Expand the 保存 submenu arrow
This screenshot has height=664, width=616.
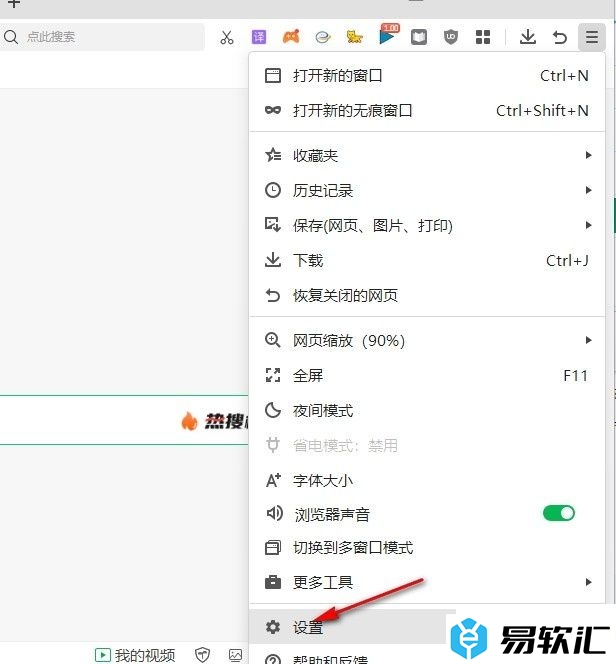point(588,225)
